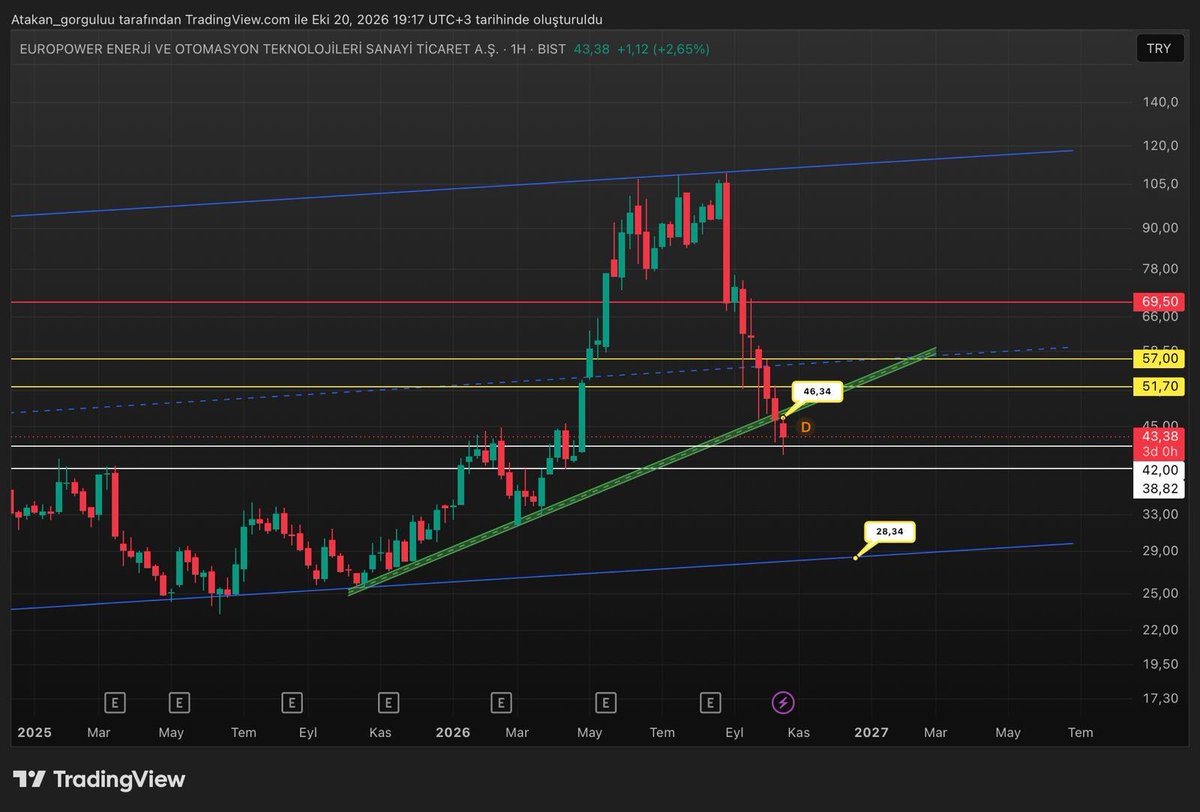Open earnings 'E' marker near Kas 2025
This screenshot has height=812, width=1200.
pos(388,702)
